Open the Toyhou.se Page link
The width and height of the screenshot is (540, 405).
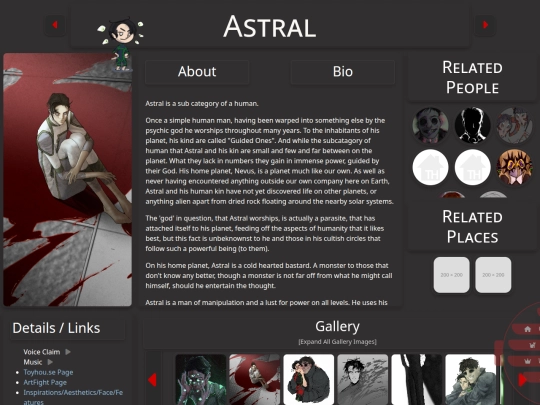click(48, 372)
